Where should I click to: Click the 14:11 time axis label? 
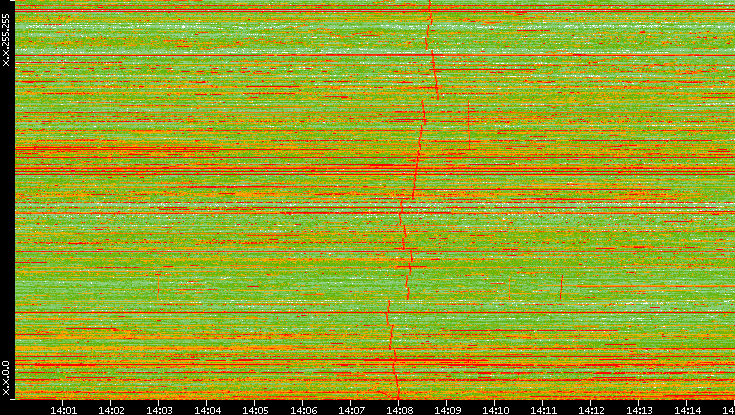coord(543,410)
